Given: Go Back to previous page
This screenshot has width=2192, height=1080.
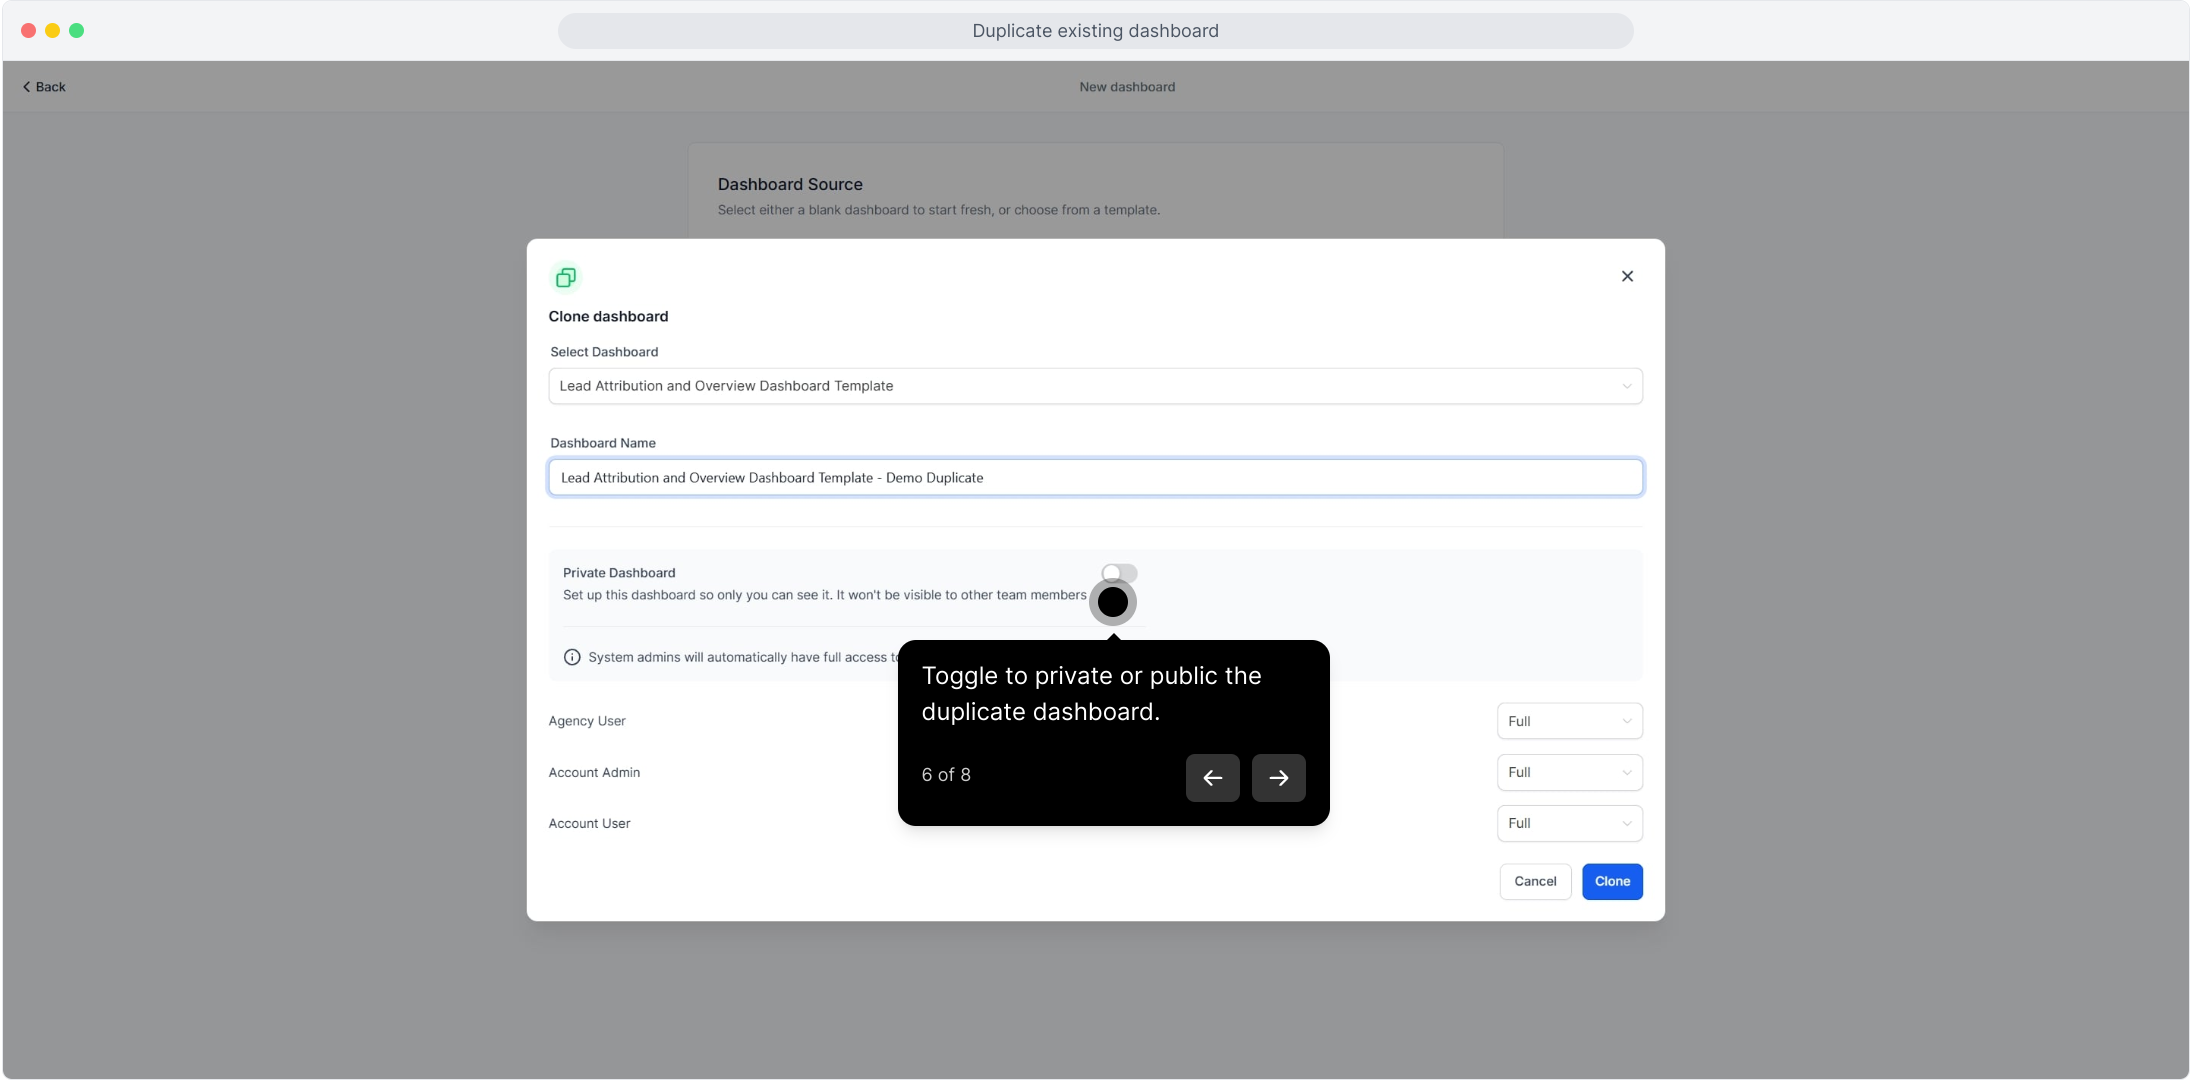Looking at the screenshot, I should (44, 87).
